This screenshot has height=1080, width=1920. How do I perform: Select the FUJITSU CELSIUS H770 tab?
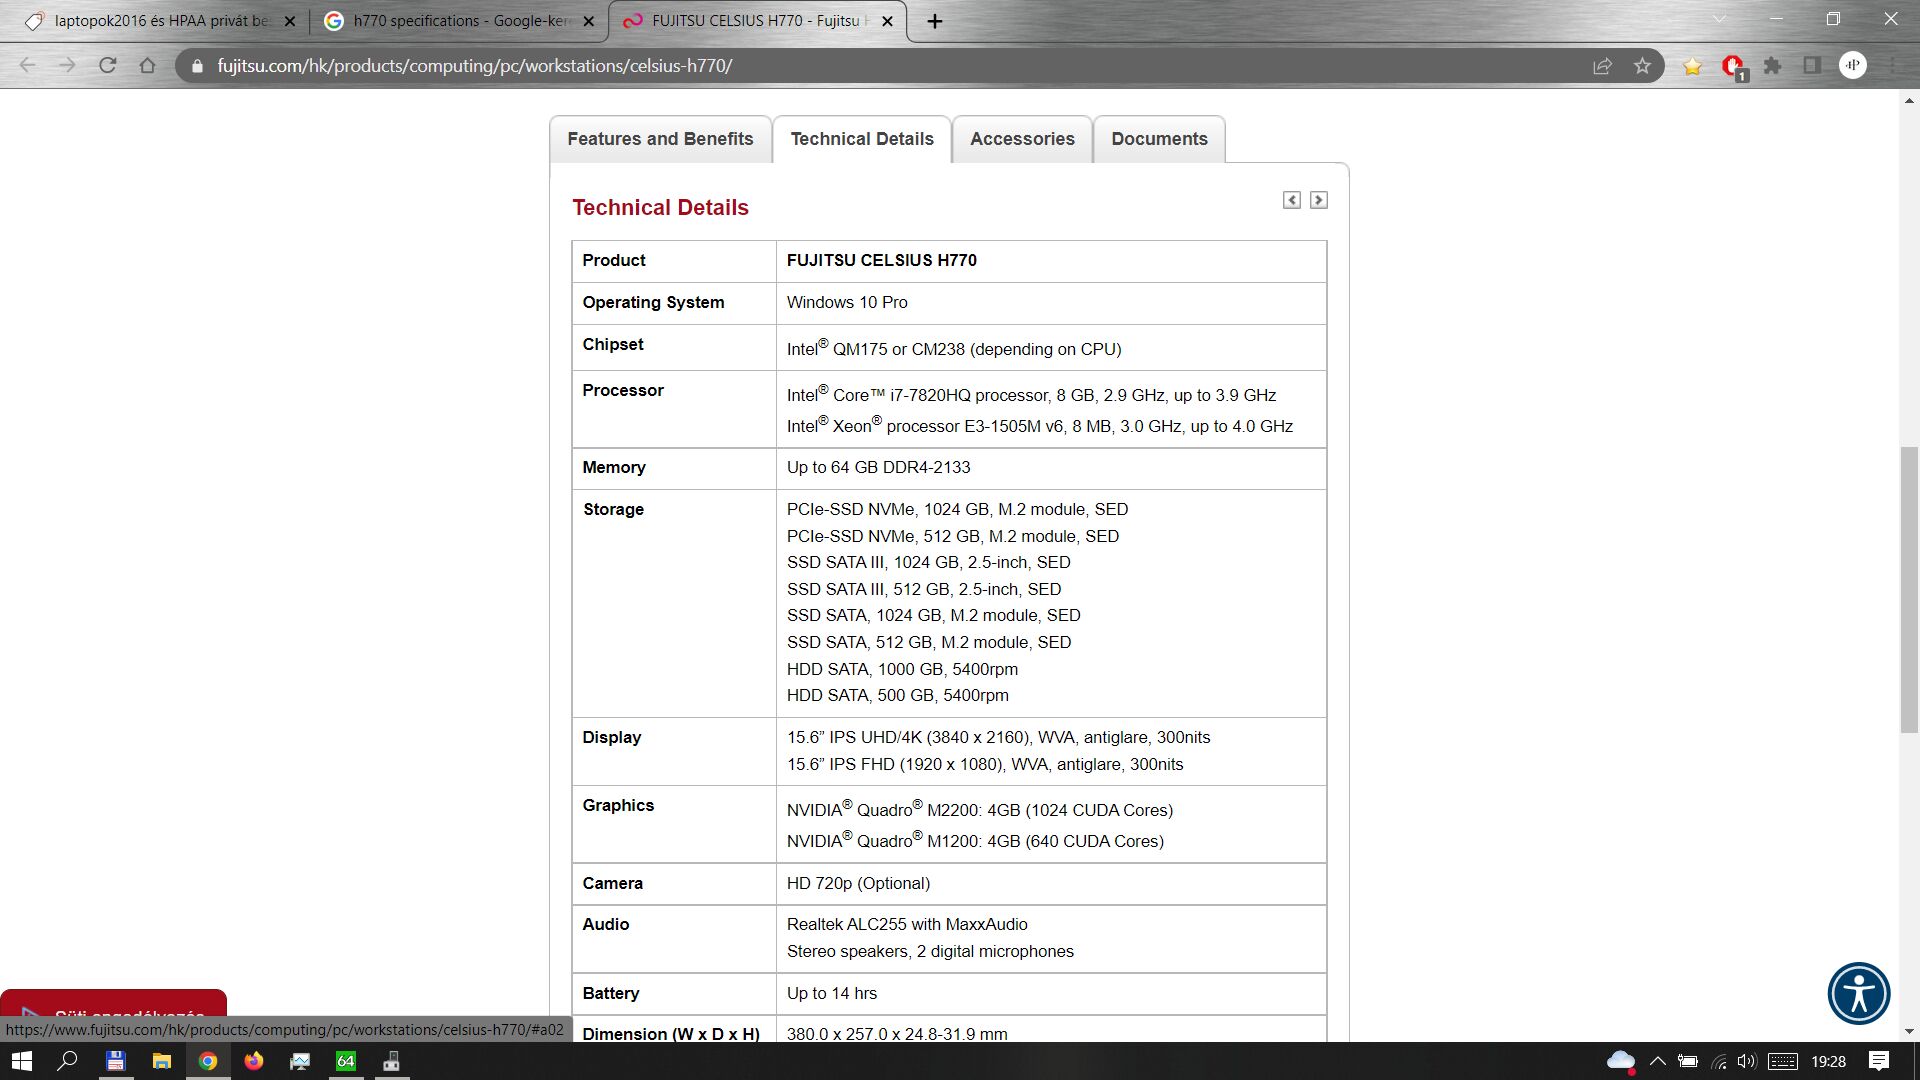coord(757,21)
